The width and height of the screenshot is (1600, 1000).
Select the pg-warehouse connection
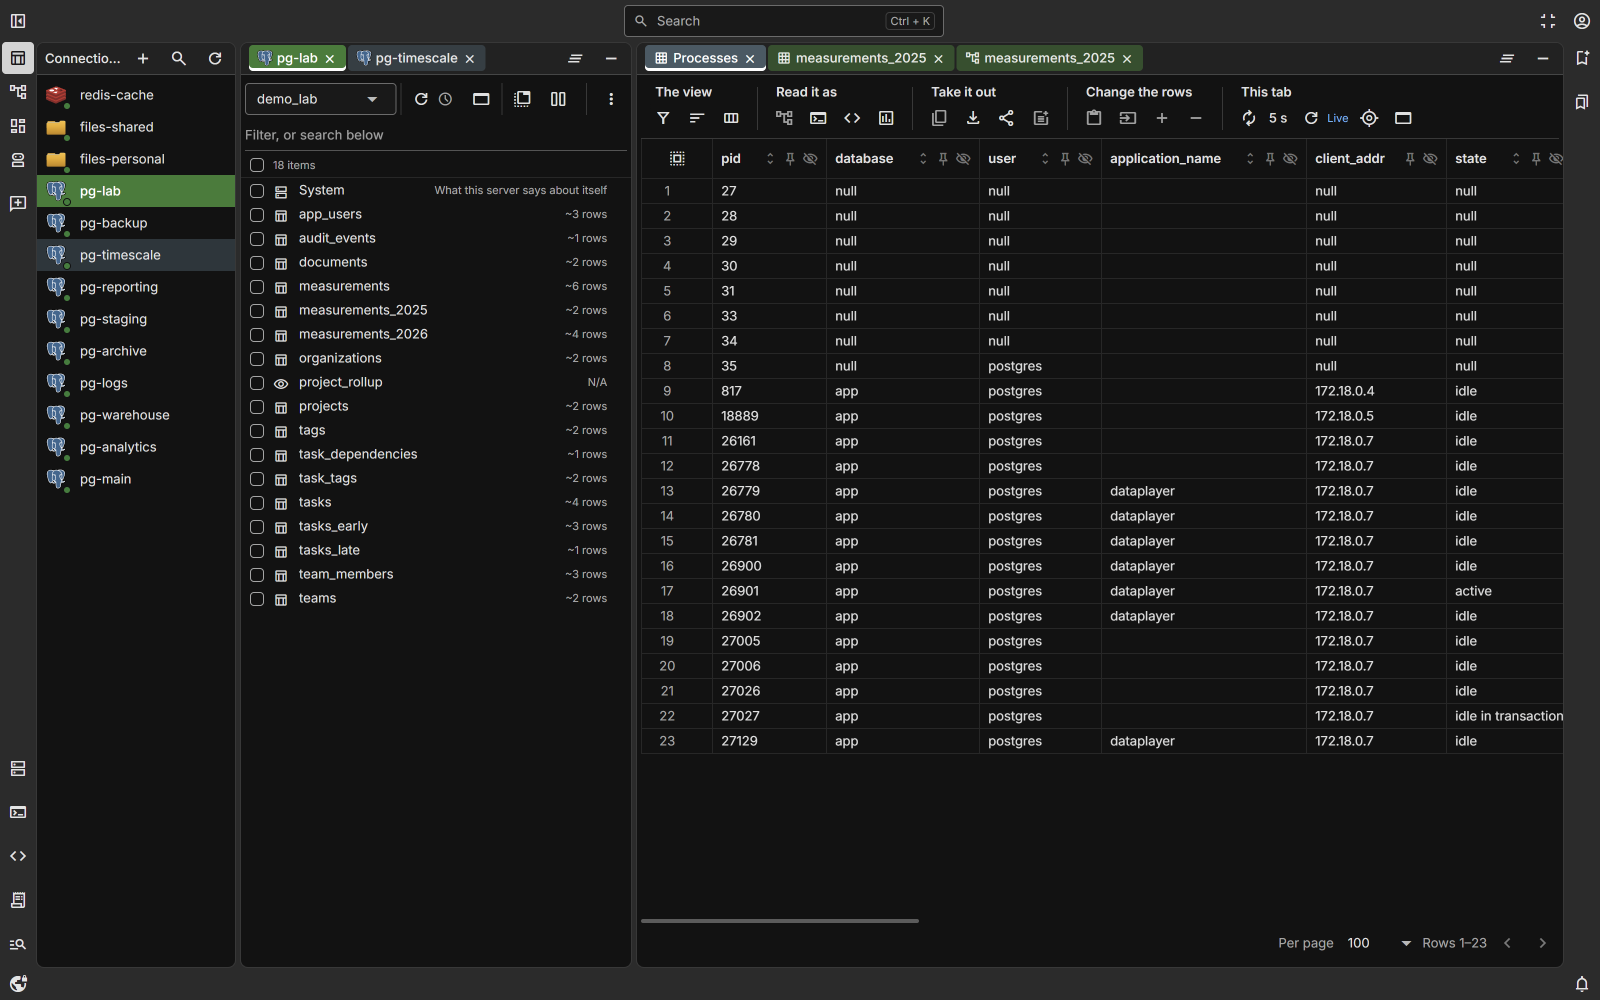pyautogui.click(x=136, y=415)
